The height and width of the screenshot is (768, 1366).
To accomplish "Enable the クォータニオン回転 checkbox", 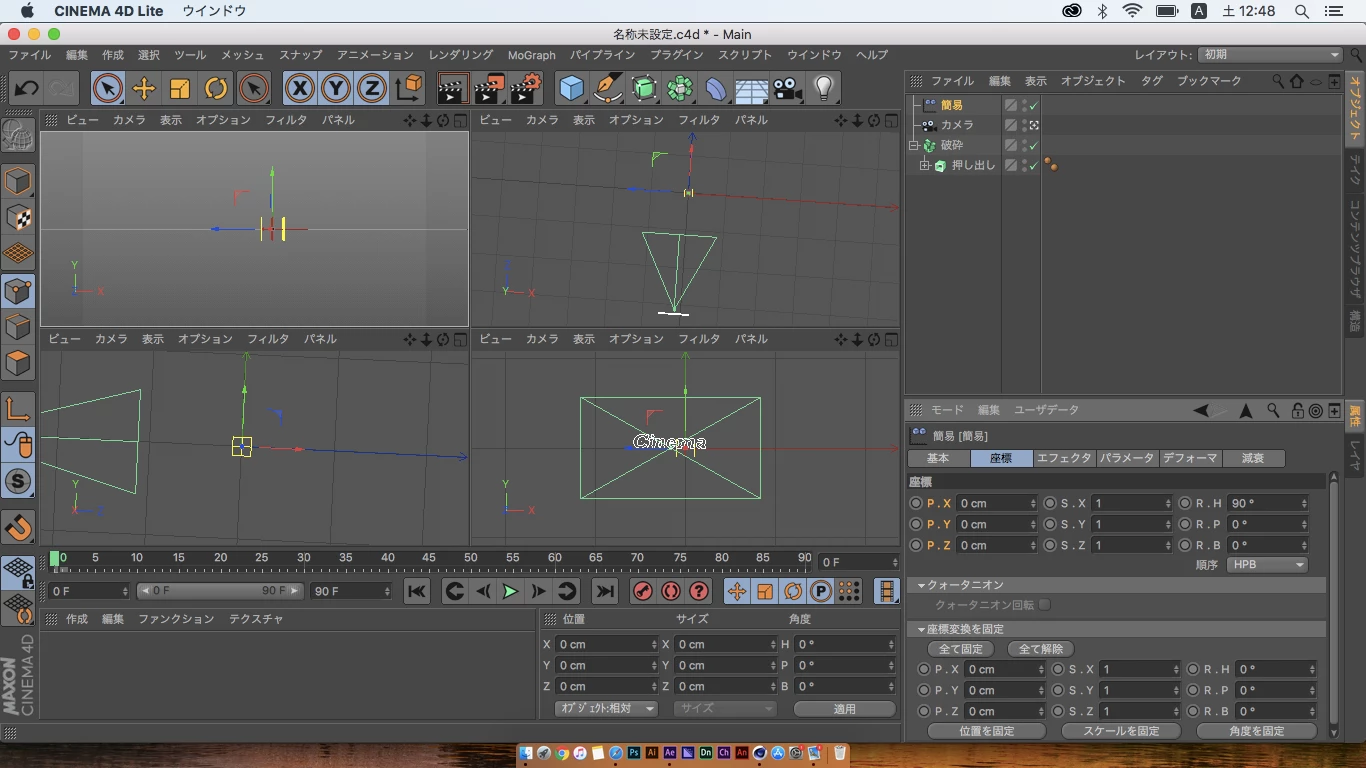I will tap(1044, 605).
